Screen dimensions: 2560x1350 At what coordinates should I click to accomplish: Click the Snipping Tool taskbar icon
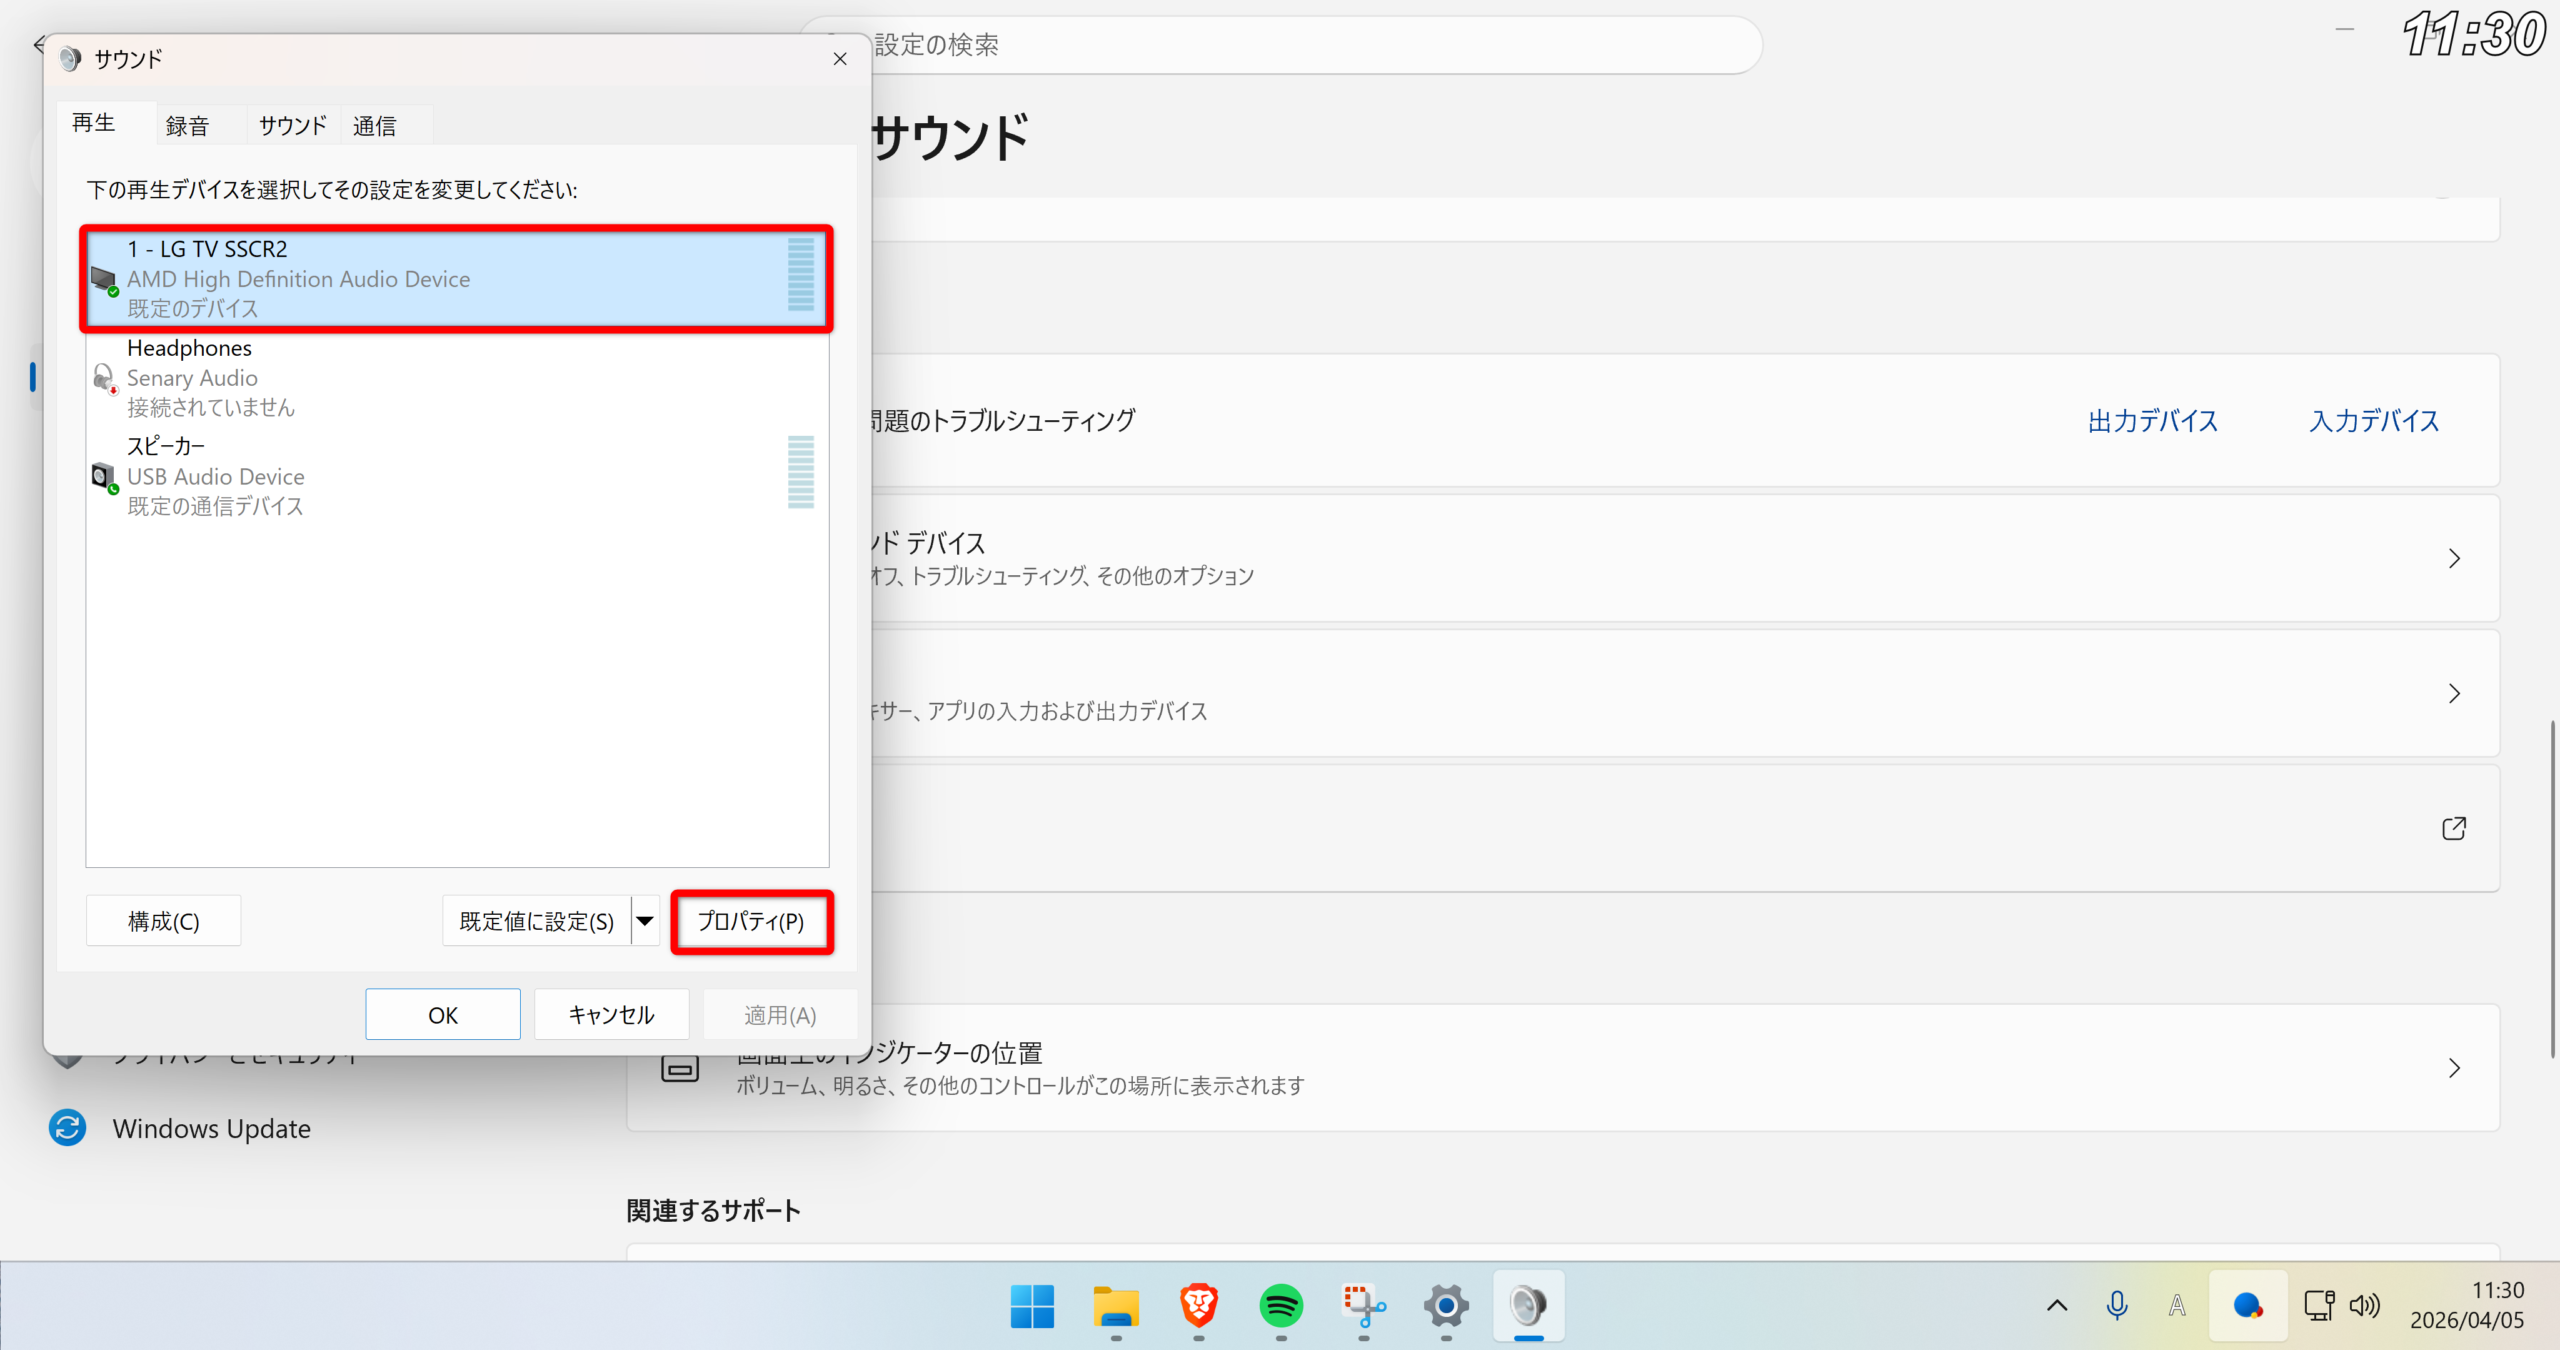click(1364, 1305)
